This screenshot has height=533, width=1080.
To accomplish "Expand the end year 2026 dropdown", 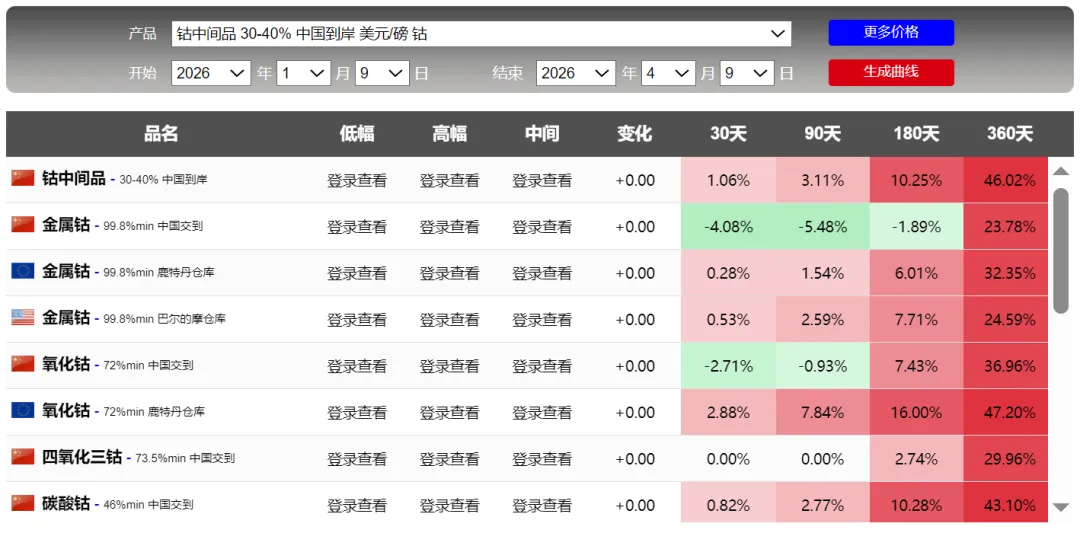I will coord(576,73).
